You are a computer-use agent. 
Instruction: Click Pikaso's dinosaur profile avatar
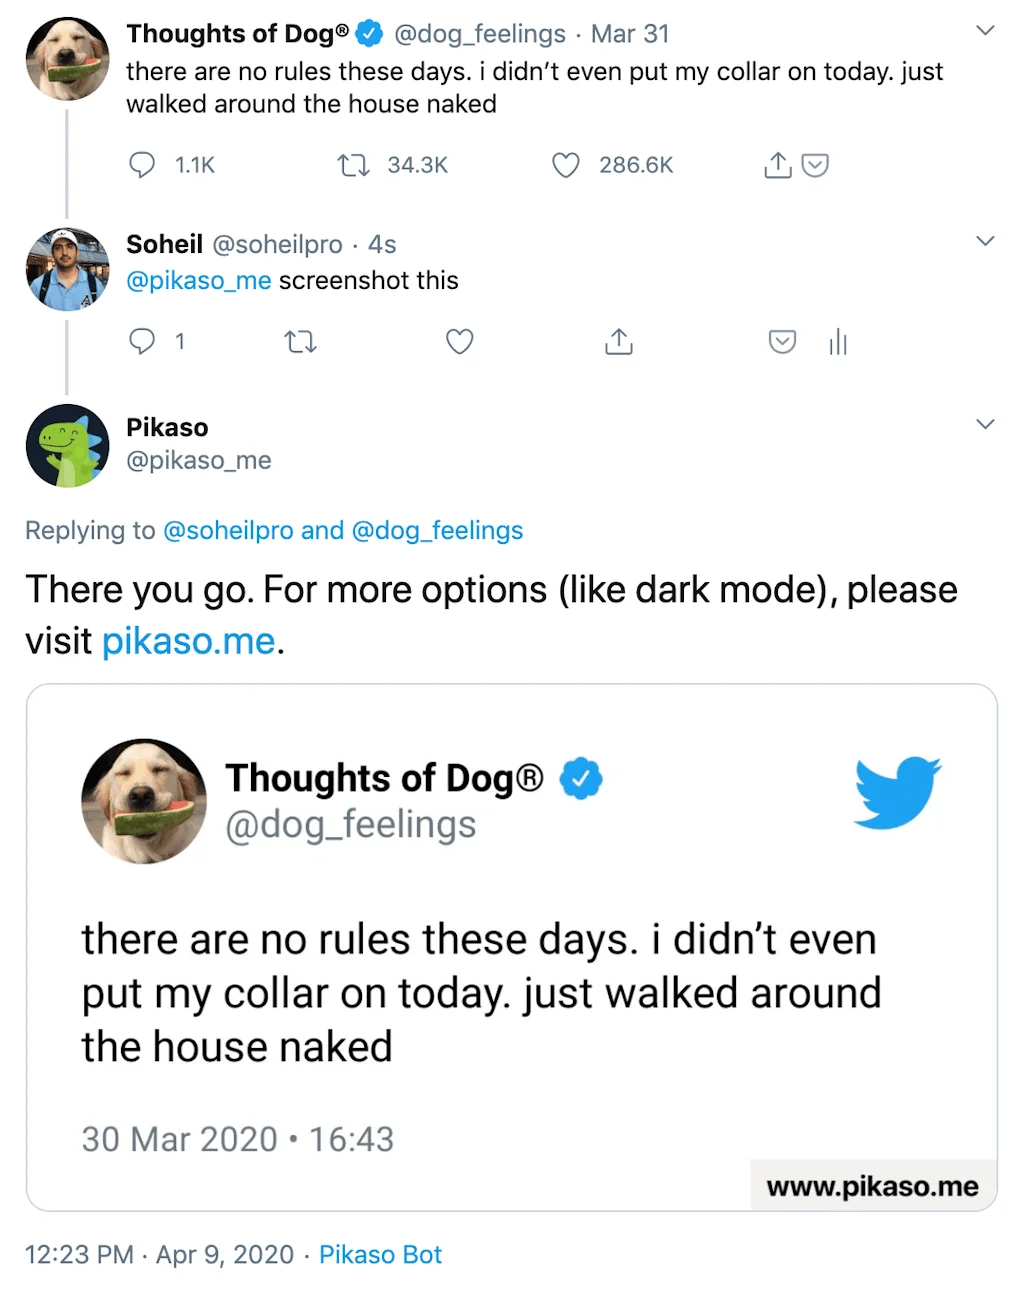67,445
